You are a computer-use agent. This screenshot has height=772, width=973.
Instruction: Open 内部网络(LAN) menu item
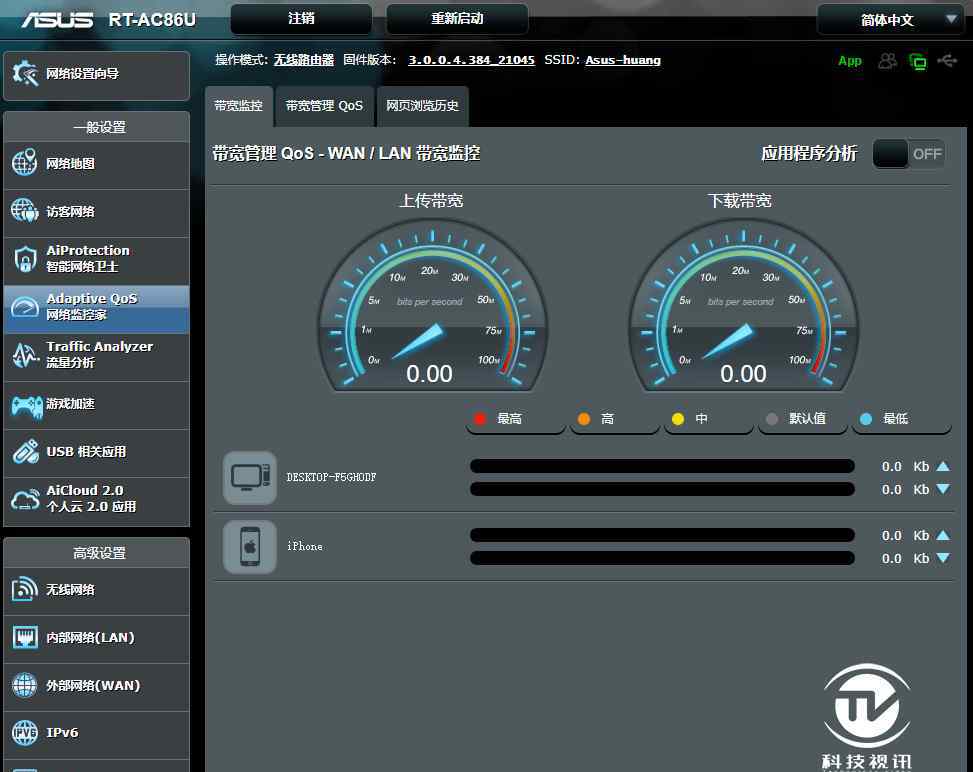[96, 638]
